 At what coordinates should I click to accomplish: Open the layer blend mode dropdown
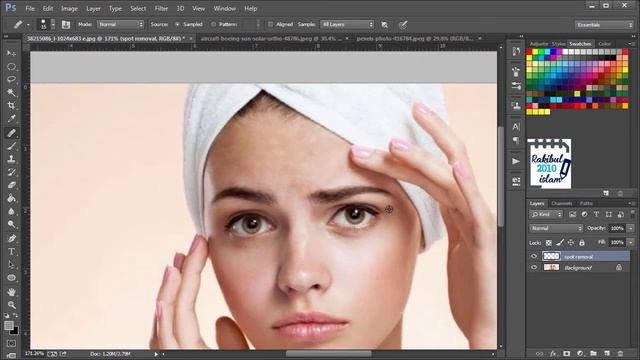pyautogui.click(x=556, y=228)
